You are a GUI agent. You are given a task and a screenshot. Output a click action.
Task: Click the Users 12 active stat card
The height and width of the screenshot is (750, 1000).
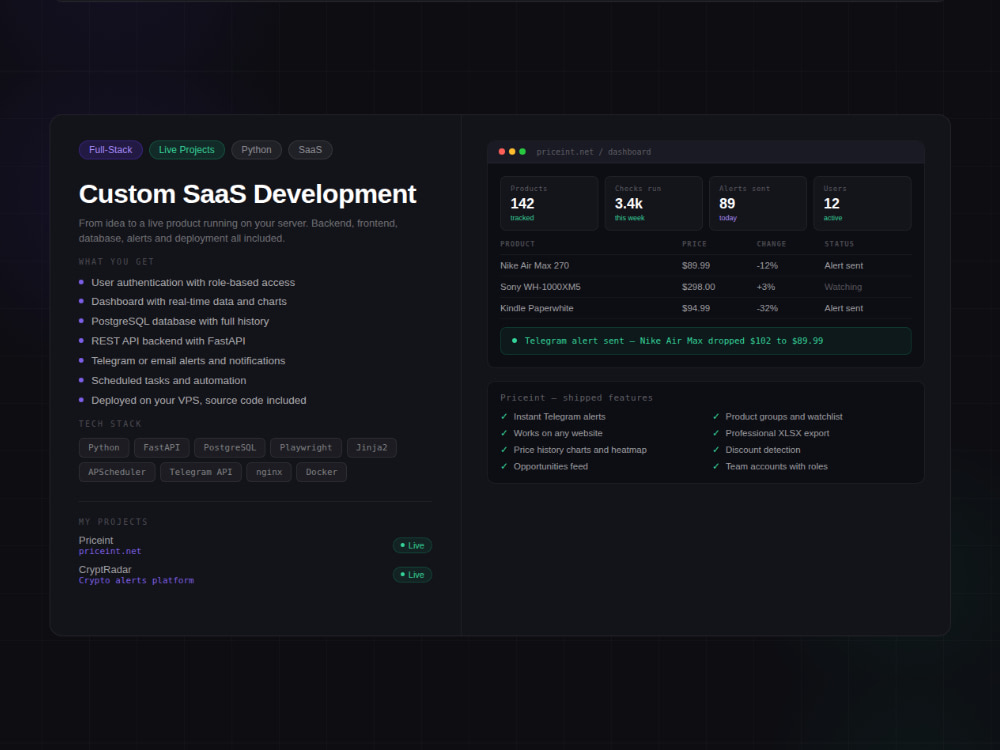coord(862,203)
